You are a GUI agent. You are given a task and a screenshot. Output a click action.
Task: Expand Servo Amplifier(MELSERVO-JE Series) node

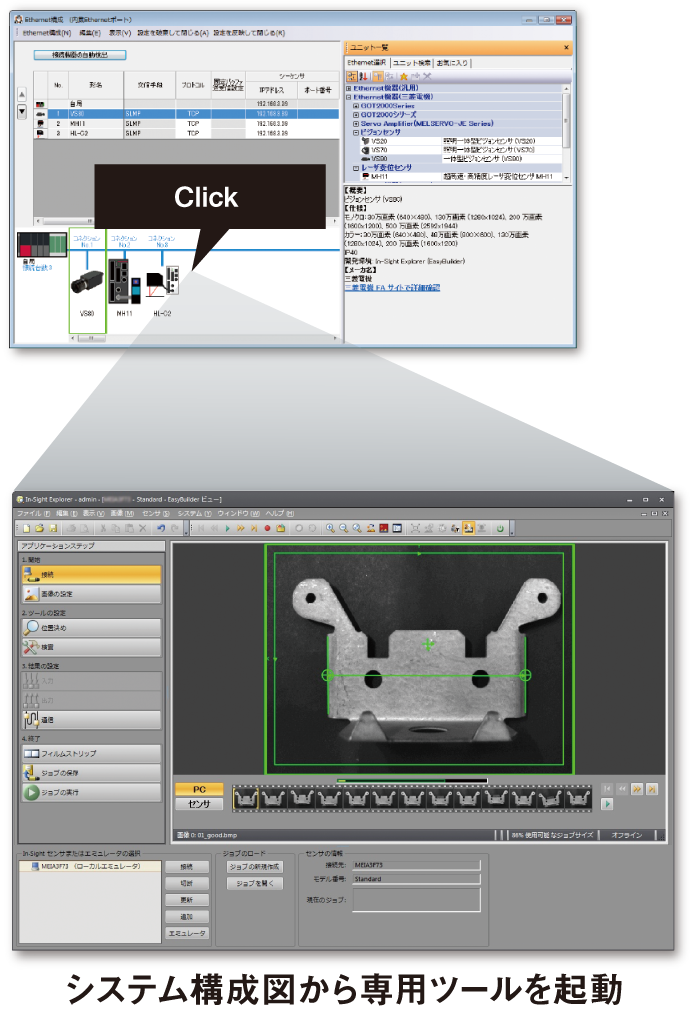pos(356,124)
